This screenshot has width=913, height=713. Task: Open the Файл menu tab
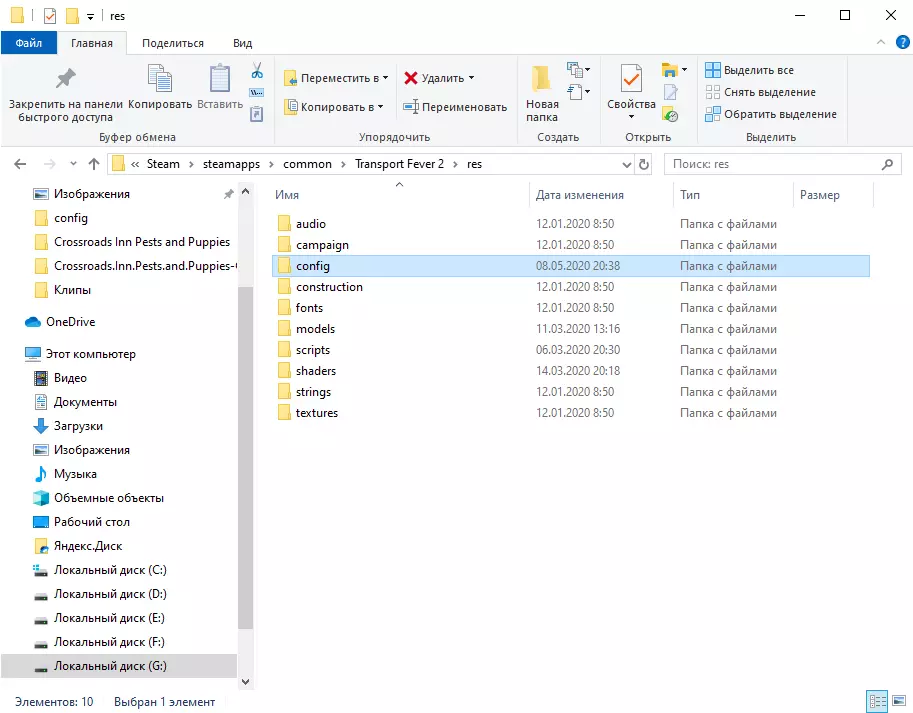(x=29, y=43)
